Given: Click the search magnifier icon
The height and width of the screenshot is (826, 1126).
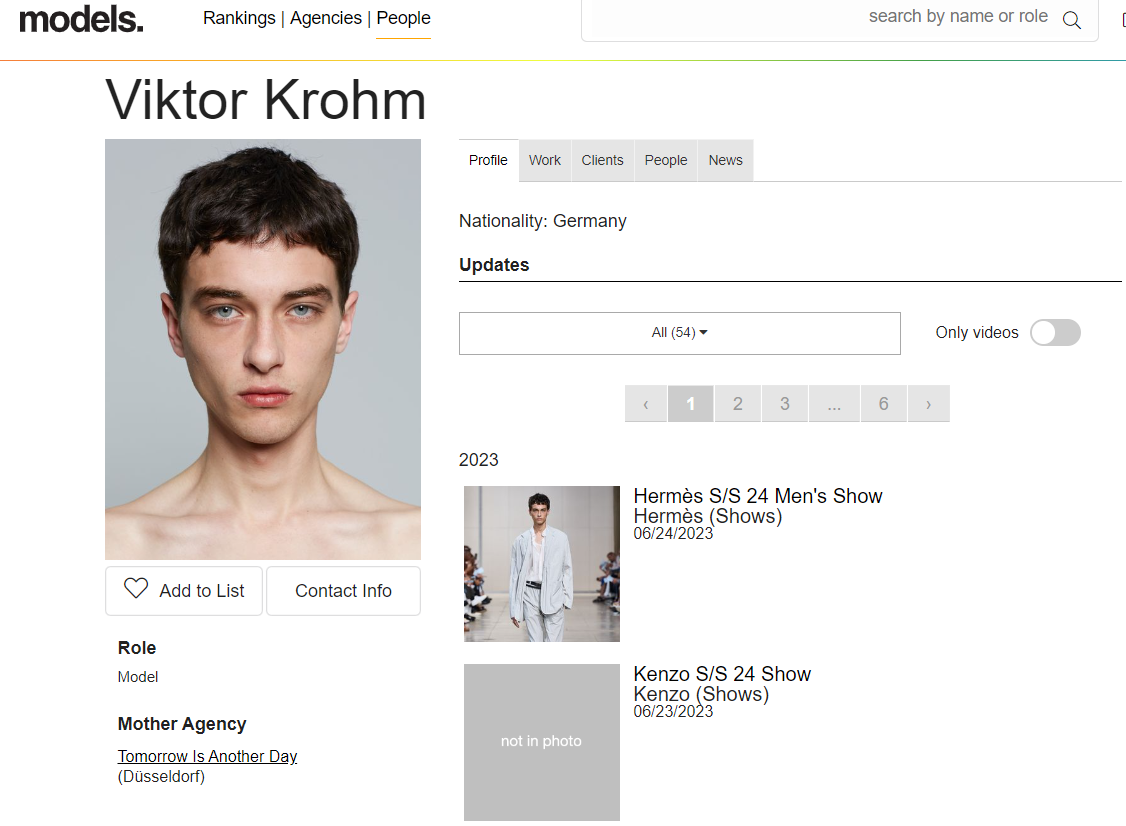Looking at the screenshot, I should click(x=1071, y=20).
